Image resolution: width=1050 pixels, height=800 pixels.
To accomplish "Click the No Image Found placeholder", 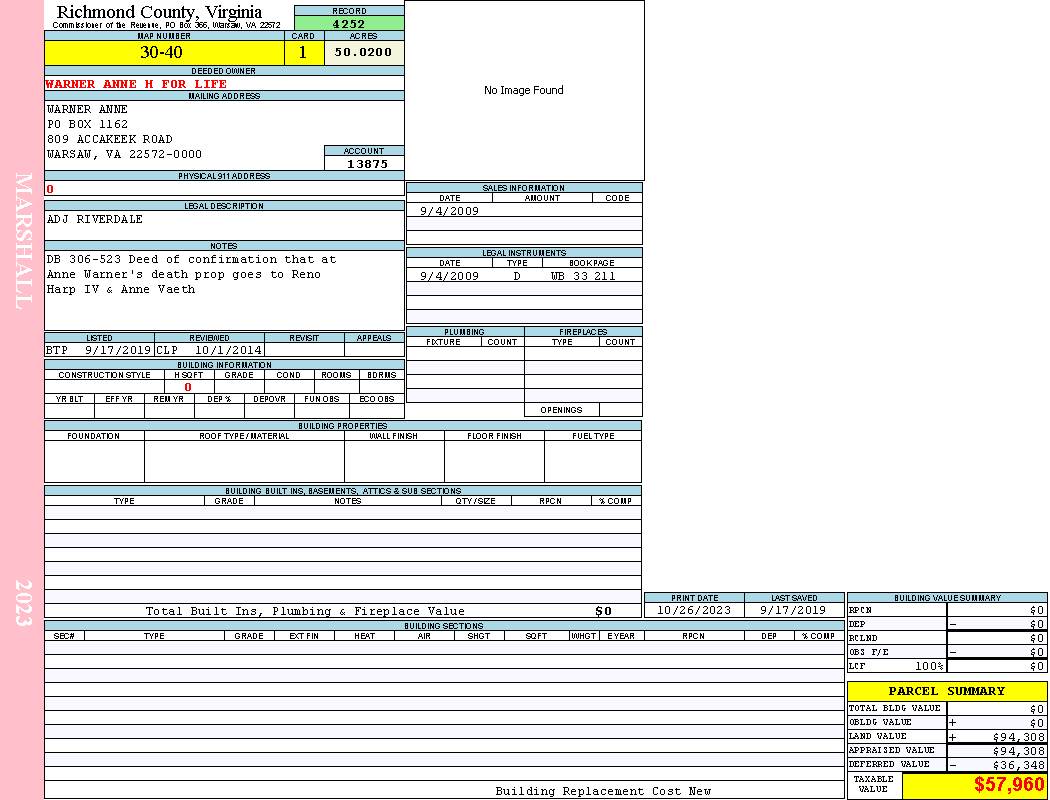I will click(x=523, y=91).
